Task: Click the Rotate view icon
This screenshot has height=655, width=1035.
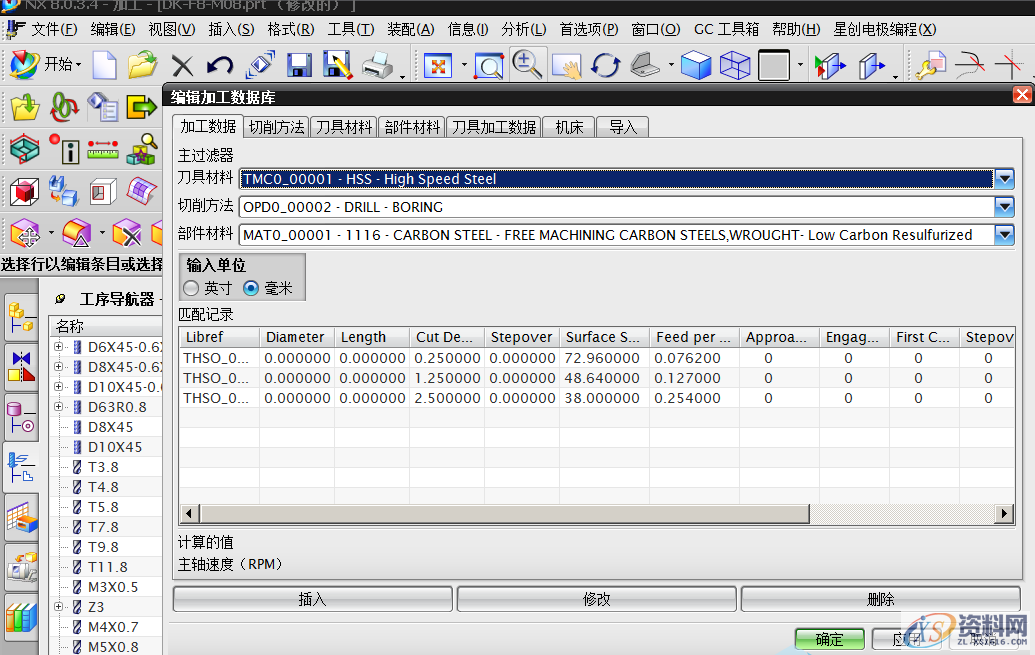Action: point(606,66)
